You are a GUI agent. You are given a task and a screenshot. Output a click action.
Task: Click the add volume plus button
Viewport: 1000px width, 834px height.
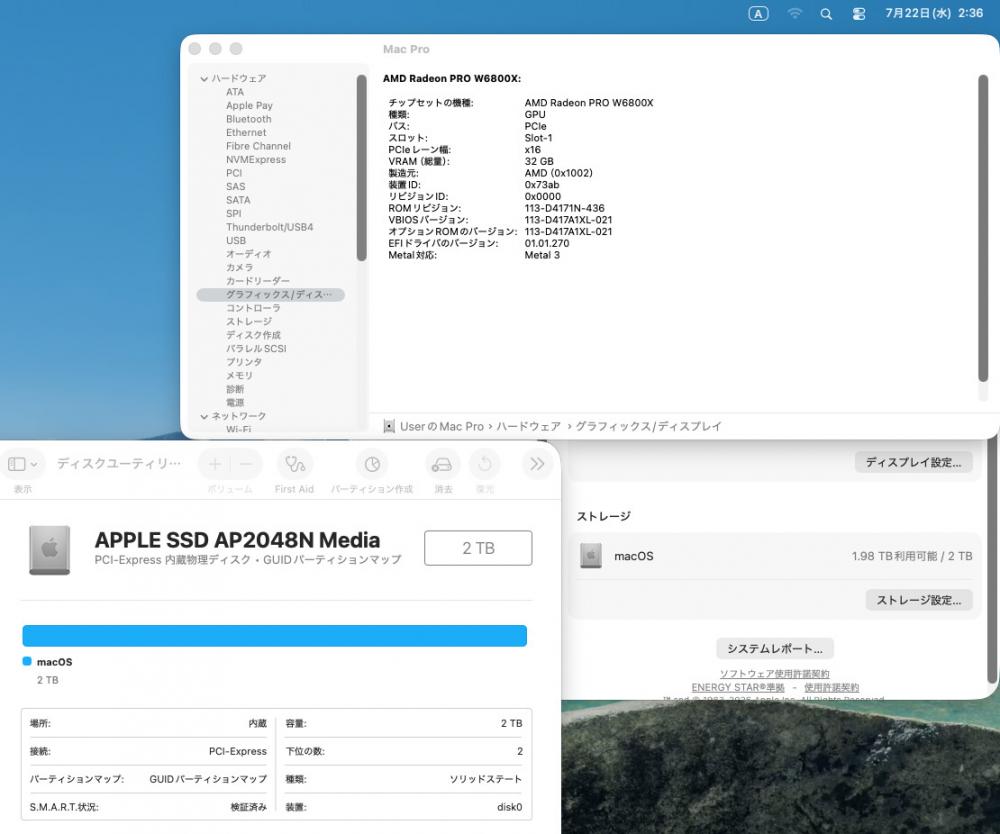215,464
